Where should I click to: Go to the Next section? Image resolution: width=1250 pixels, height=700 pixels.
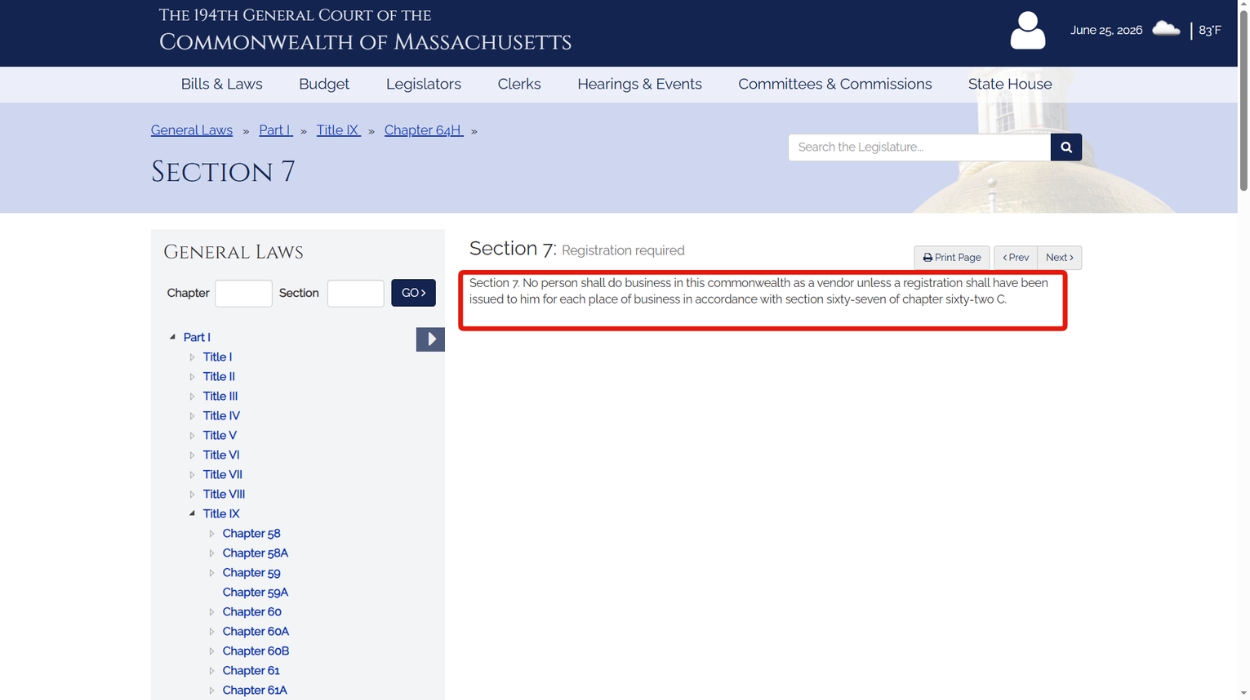1059,258
